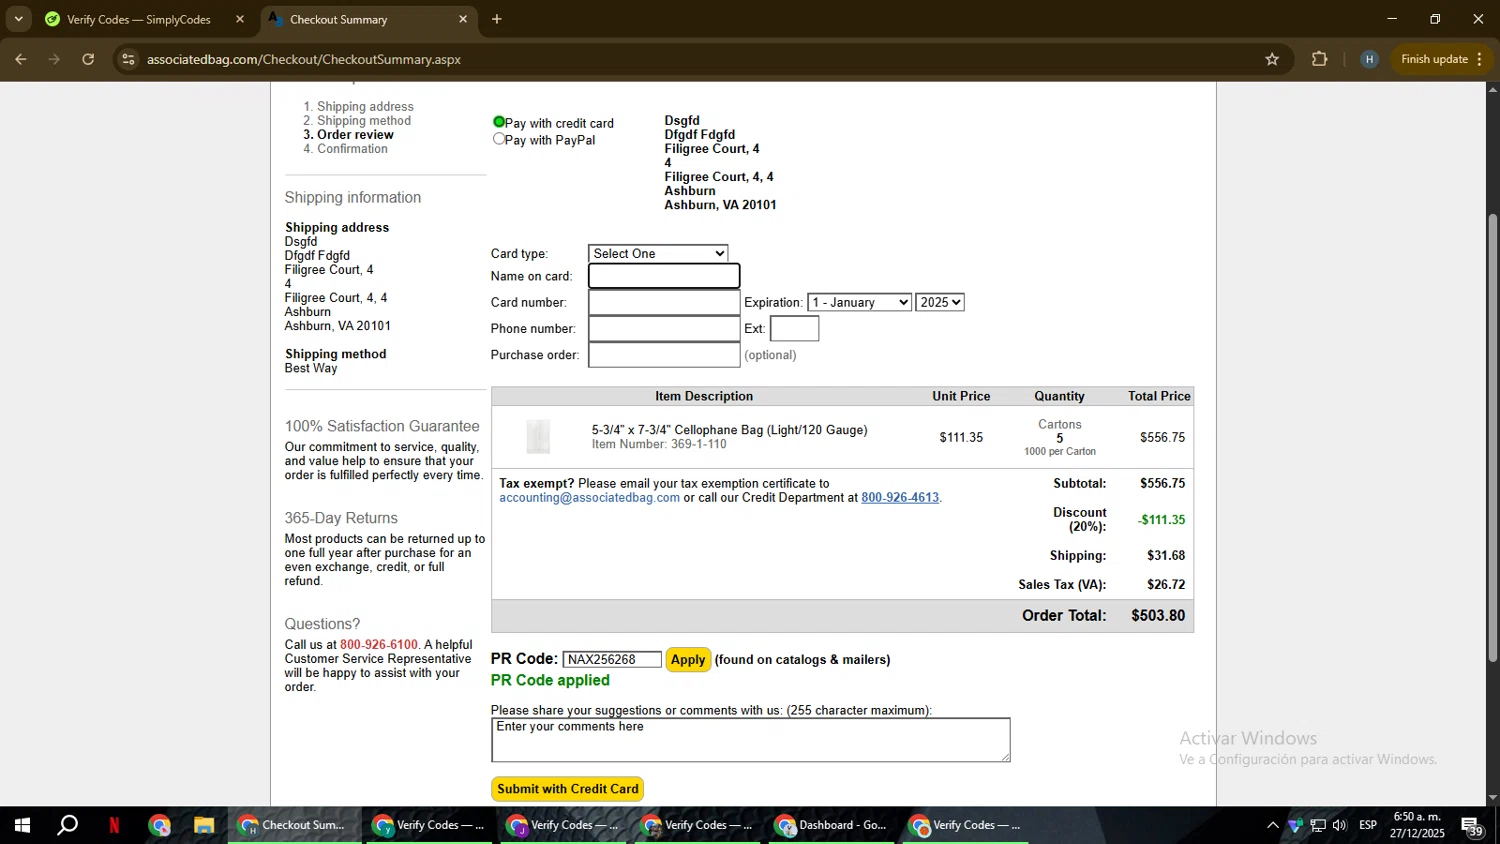Open the pinned Chrome icon in taskbar
The width and height of the screenshot is (1500, 844).
coord(160,826)
